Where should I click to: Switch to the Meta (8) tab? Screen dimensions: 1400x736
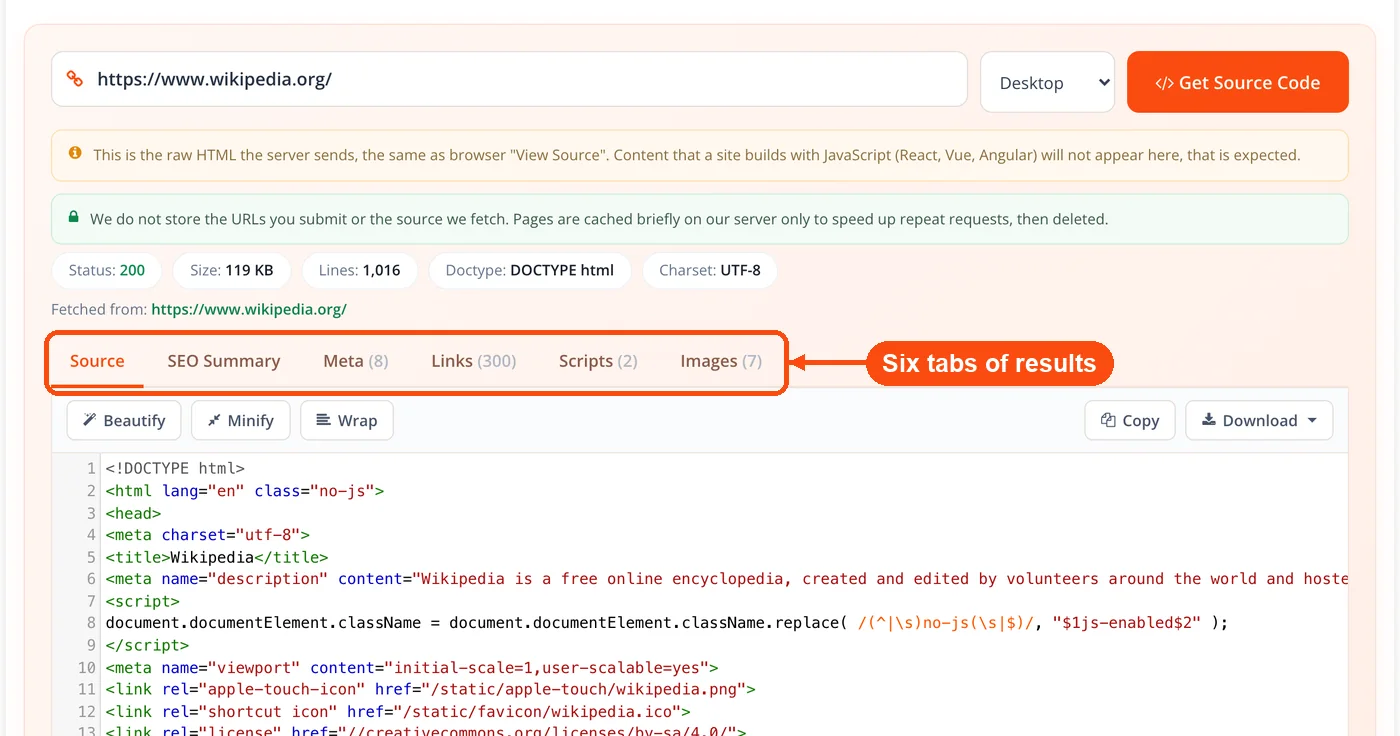[x=356, y=361]
